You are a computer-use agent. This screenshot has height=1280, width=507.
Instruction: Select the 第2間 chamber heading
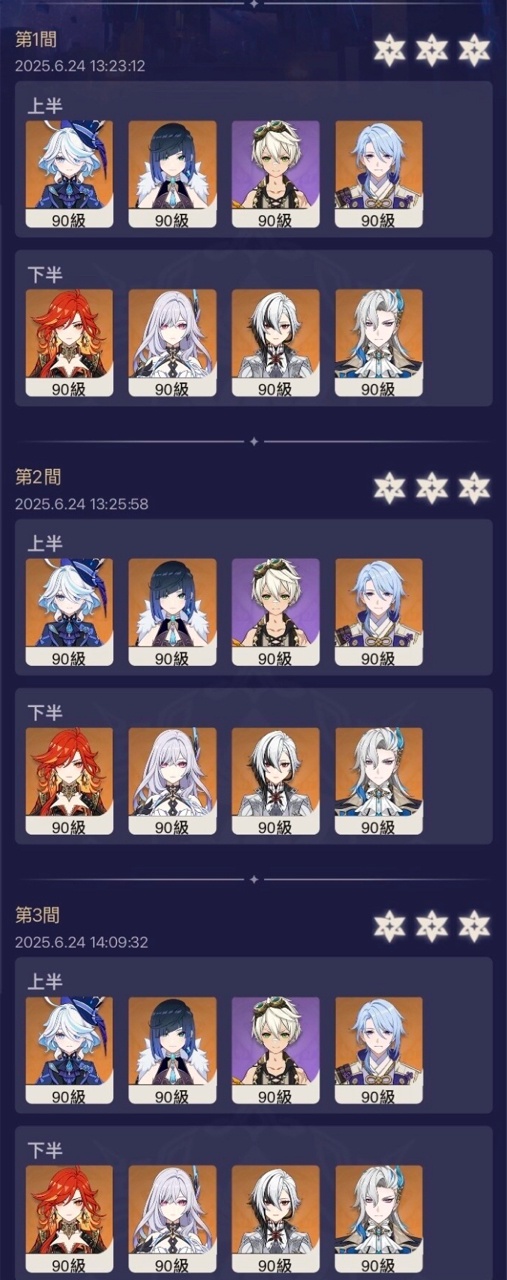[x=38, y=477]
